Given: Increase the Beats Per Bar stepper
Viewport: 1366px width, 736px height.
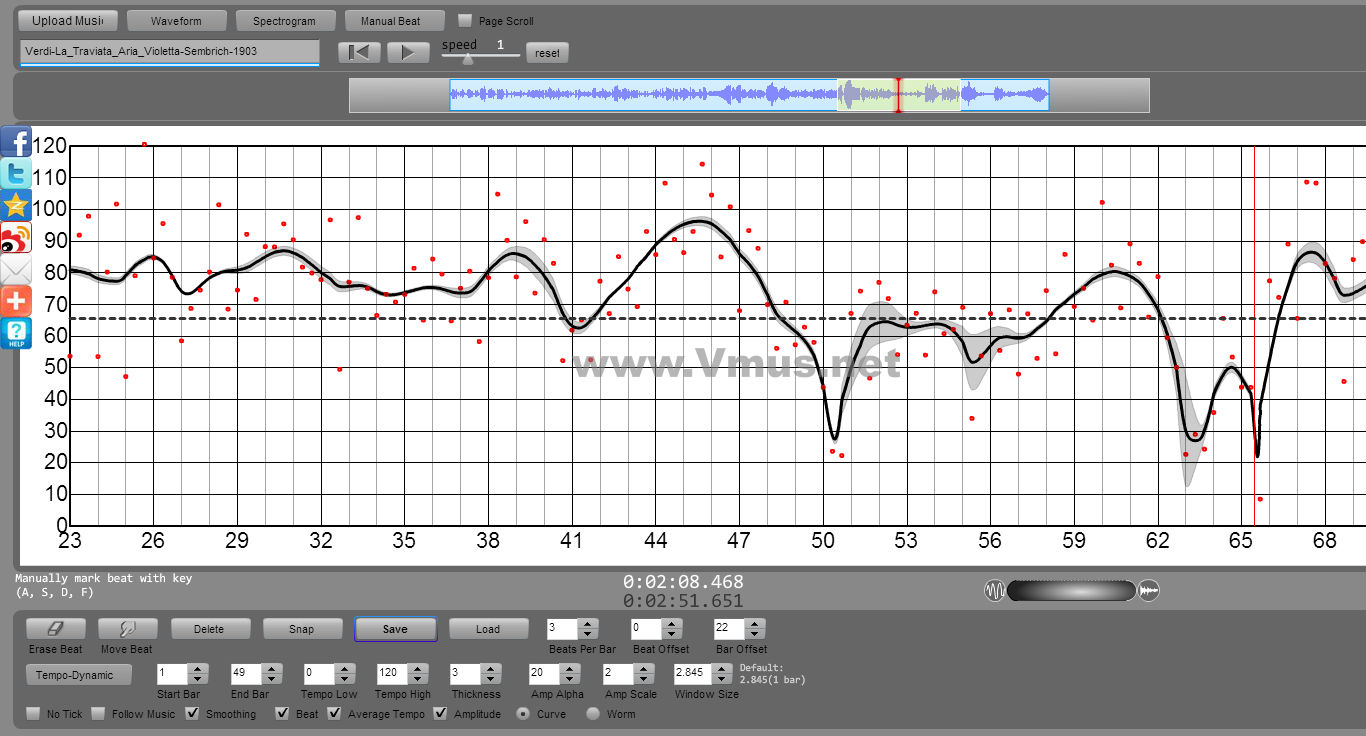Looking at the screenshot, I should pyautogui.click(x=588, y=624).
